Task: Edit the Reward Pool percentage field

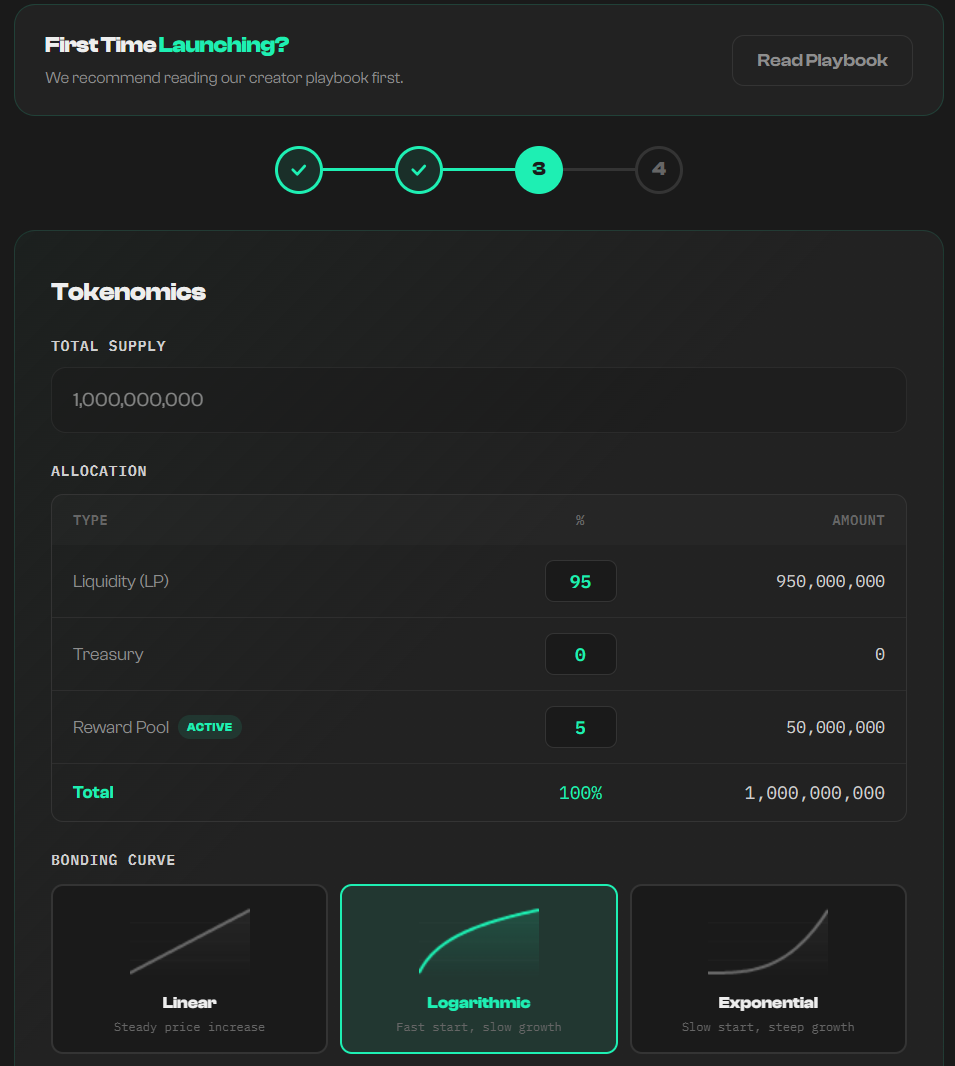Action: click(x=580, y=728)
